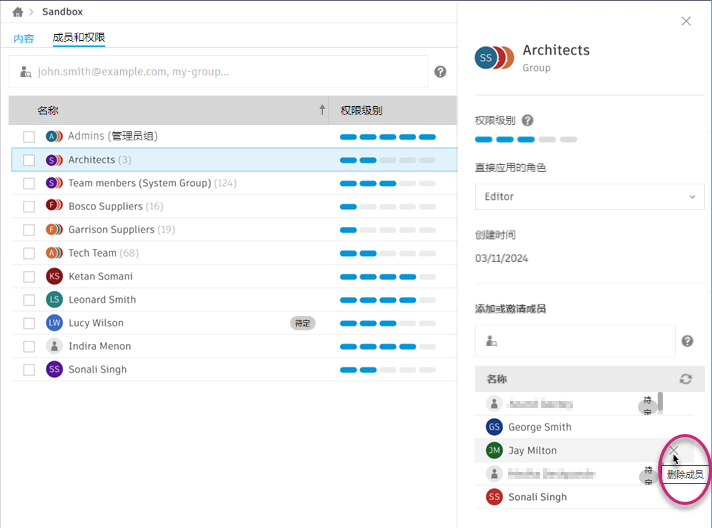Viewport: 712px width, 528px height.
Task: Click Team members group avatar icon
Action: click(x=54, y=183)
